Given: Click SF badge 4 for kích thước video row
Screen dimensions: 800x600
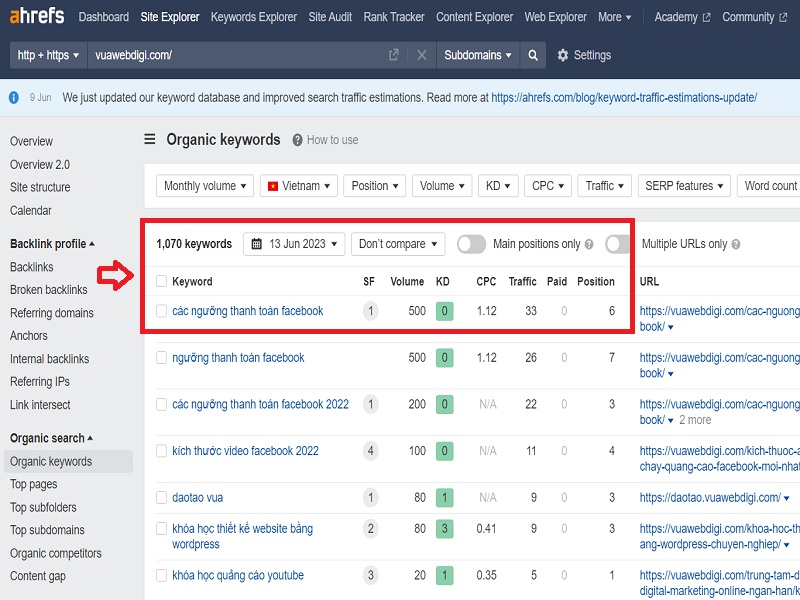Looking at the screenshot, I should (370, 451).
